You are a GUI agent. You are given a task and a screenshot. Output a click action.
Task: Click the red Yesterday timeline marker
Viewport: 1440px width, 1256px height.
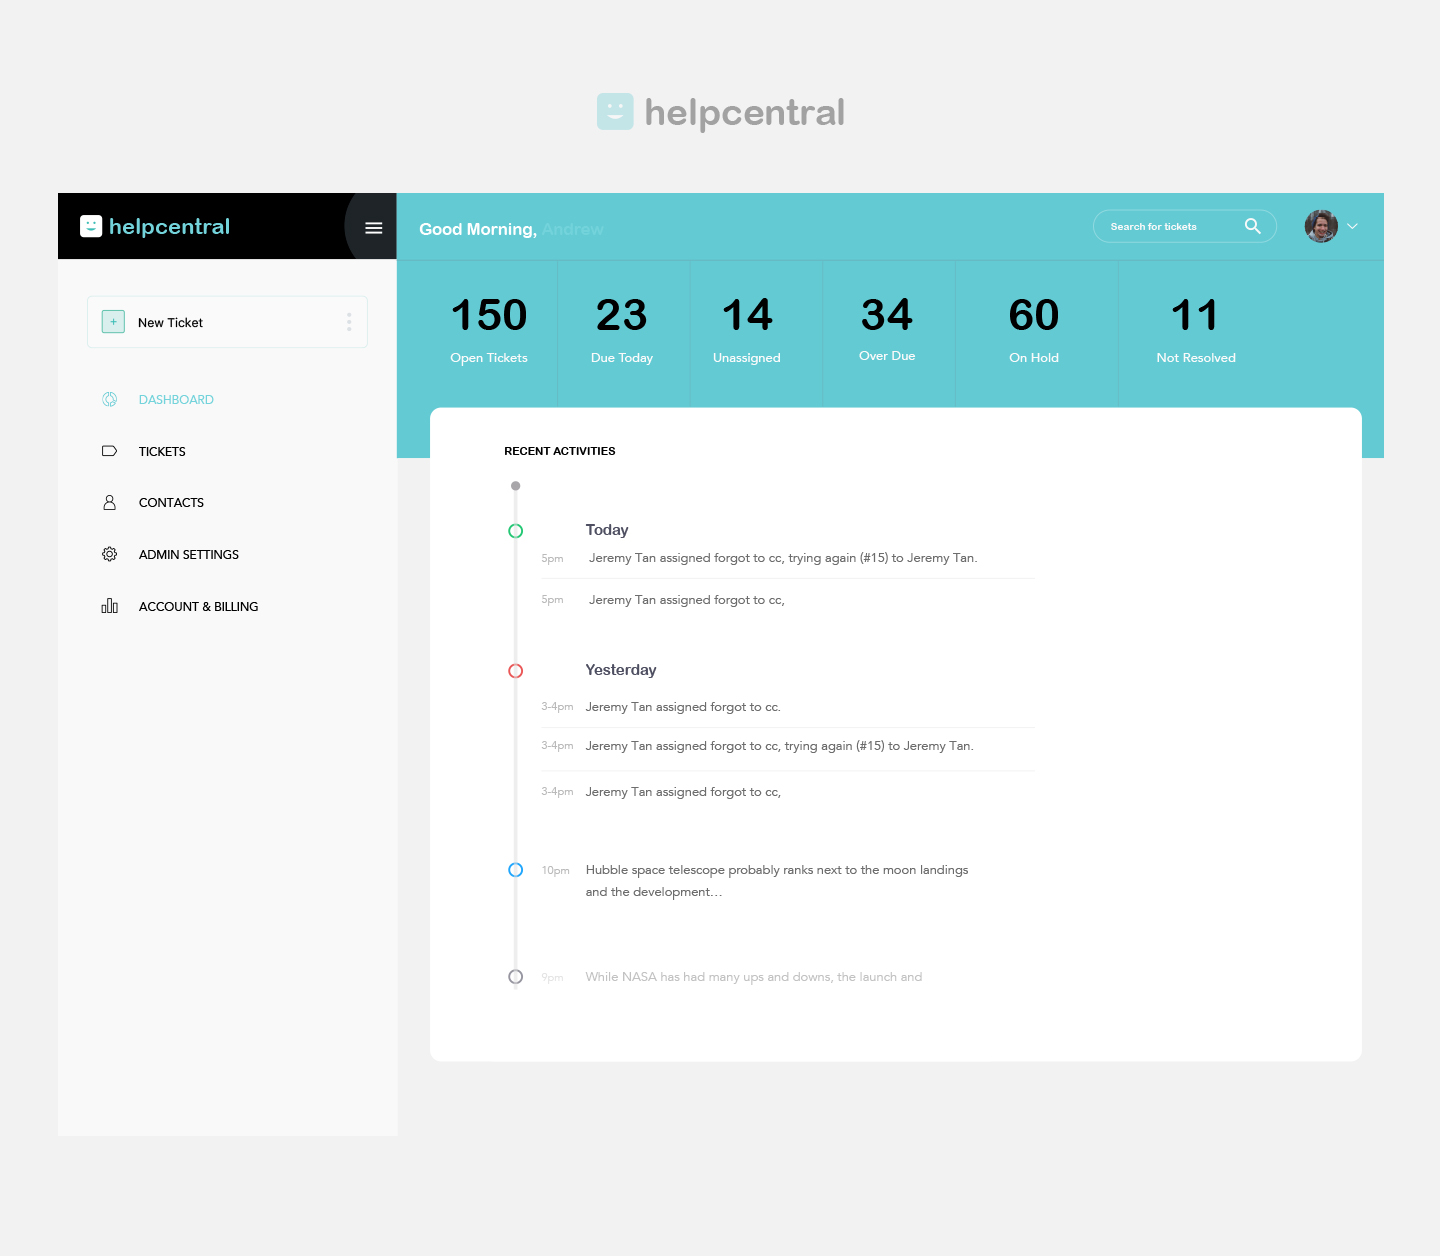(516, 671)
